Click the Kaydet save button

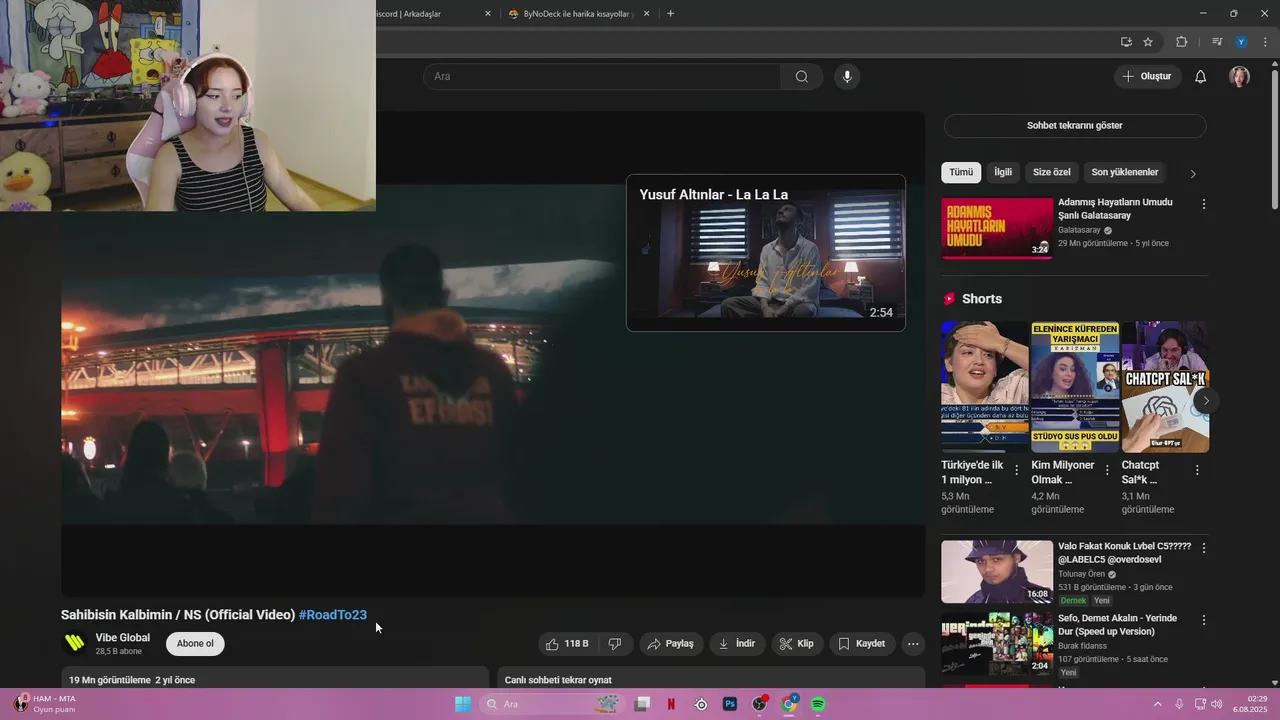pyautogui.click(x=862, y=644)
